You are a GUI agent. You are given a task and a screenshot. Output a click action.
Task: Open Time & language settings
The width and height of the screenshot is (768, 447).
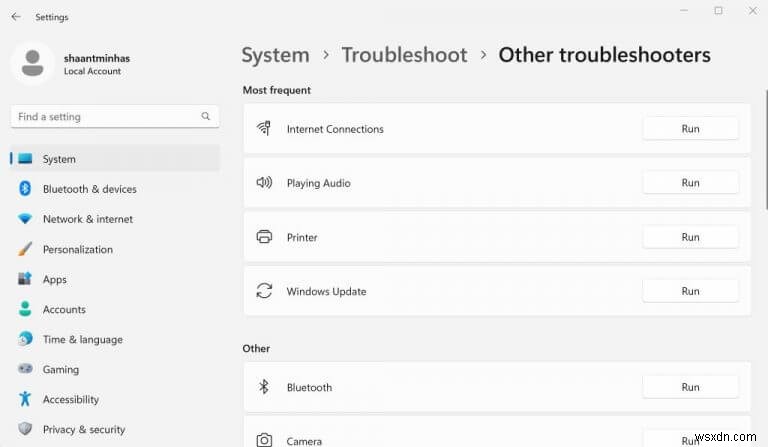click(115, 339)
